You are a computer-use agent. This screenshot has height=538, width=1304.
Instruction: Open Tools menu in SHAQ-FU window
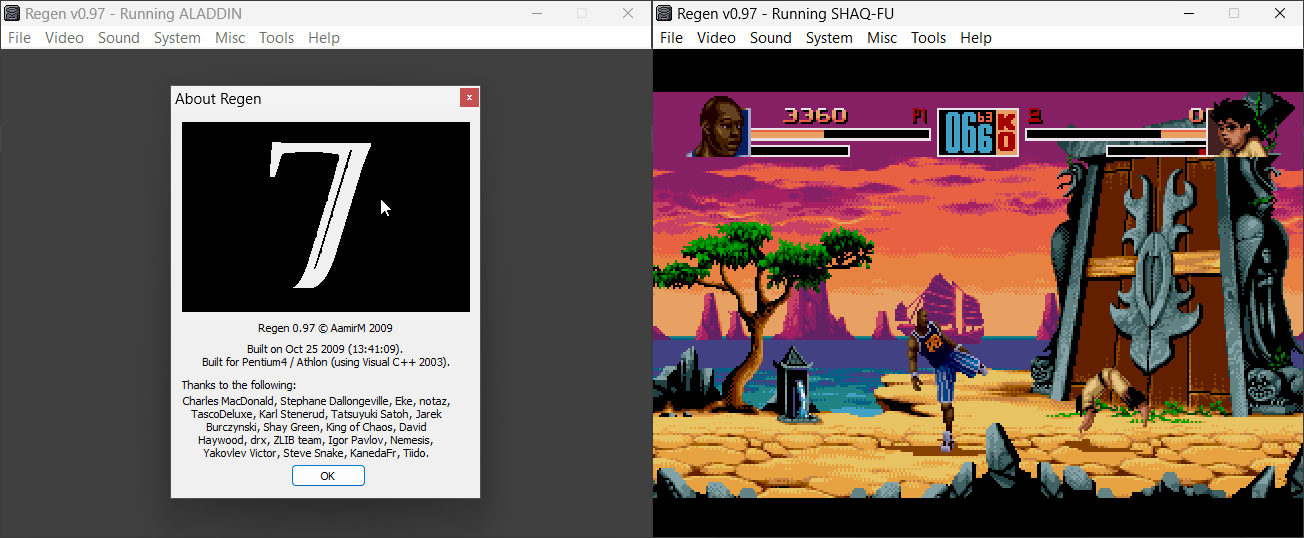click(x=928, y=38)
